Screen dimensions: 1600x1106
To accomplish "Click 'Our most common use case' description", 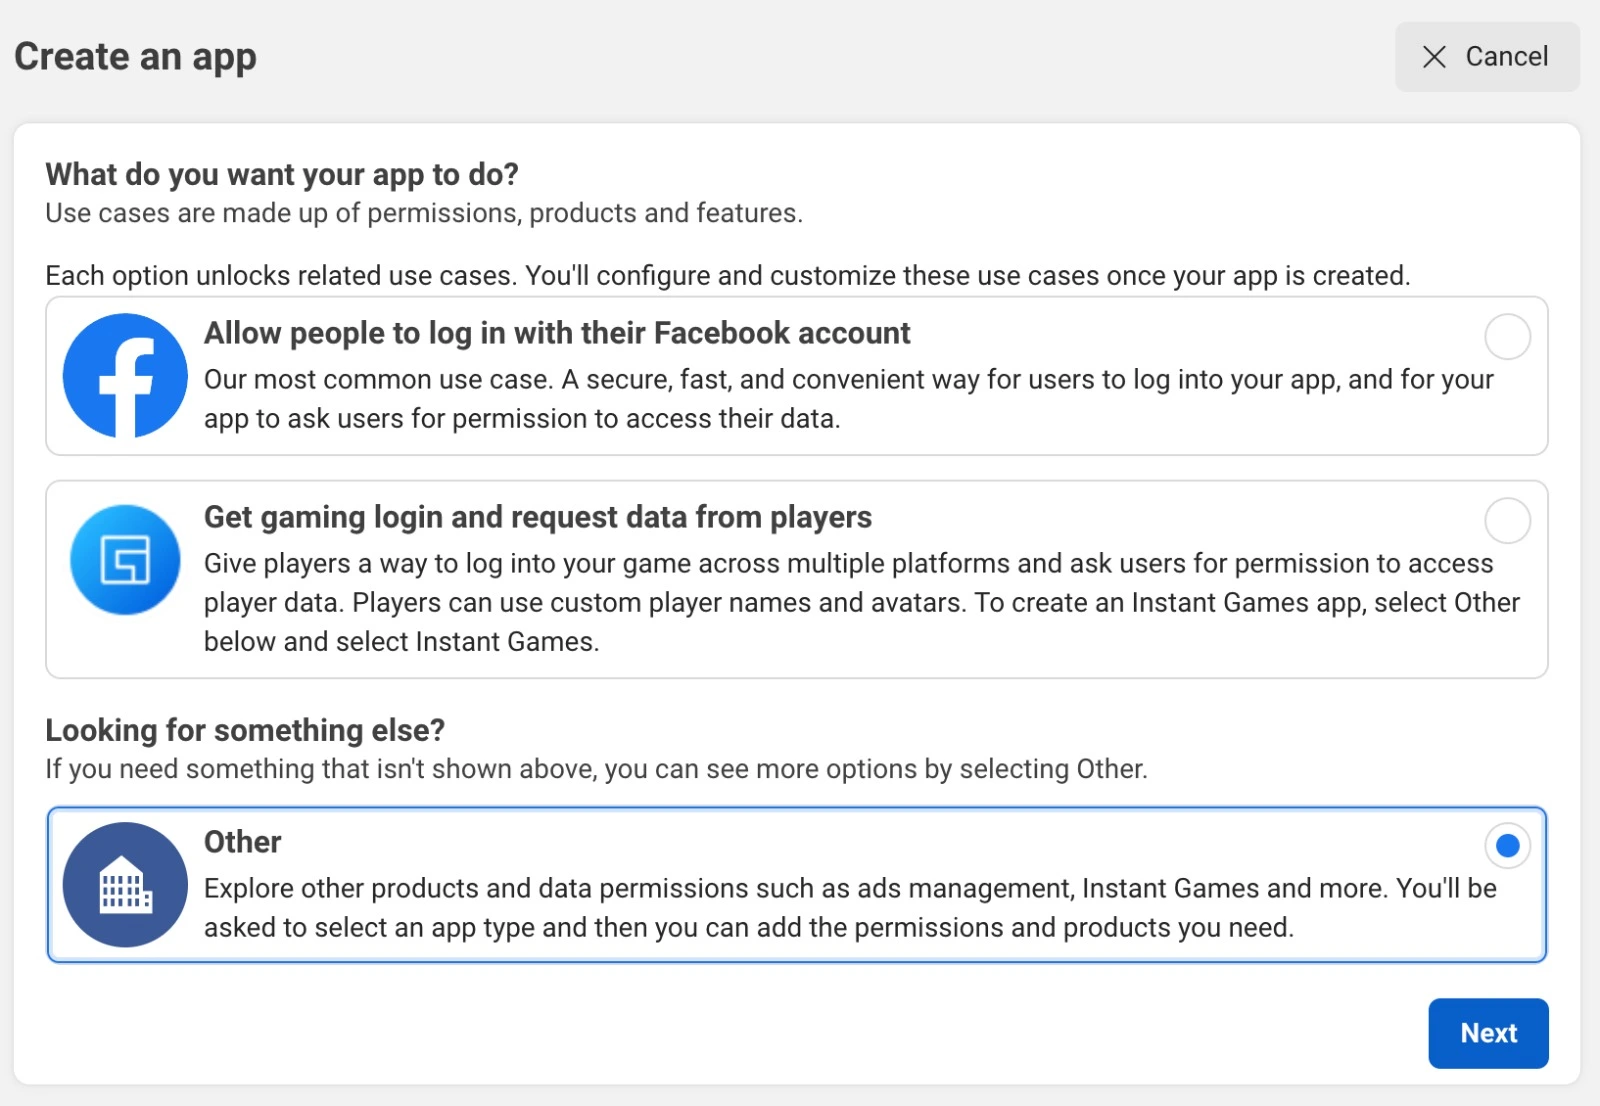I will [x=849, y=399].
